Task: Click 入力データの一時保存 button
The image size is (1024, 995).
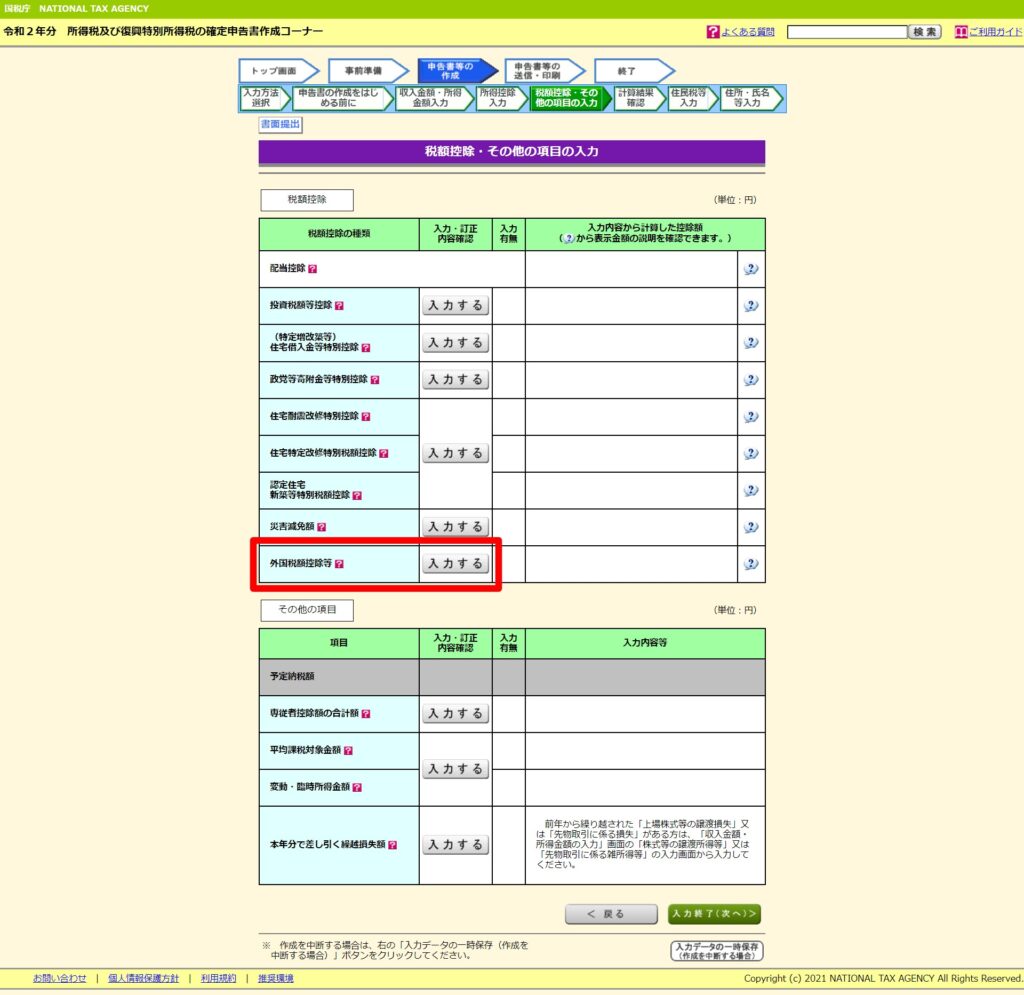Action: (717, 950)
